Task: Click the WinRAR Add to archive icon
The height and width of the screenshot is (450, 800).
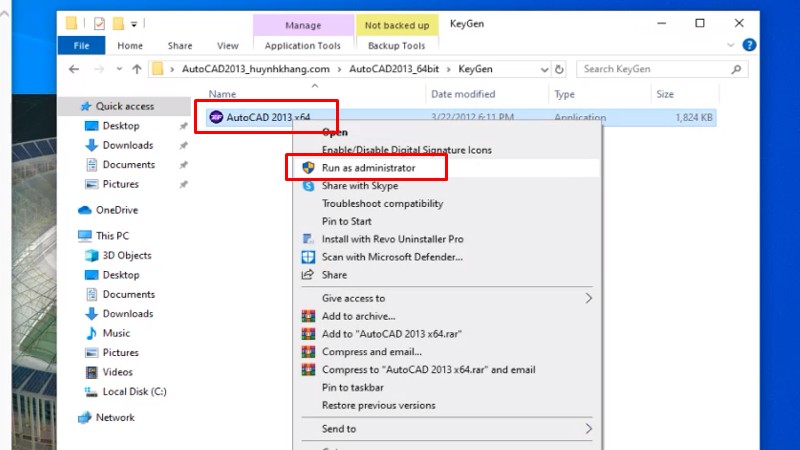Action: (309, 316)
